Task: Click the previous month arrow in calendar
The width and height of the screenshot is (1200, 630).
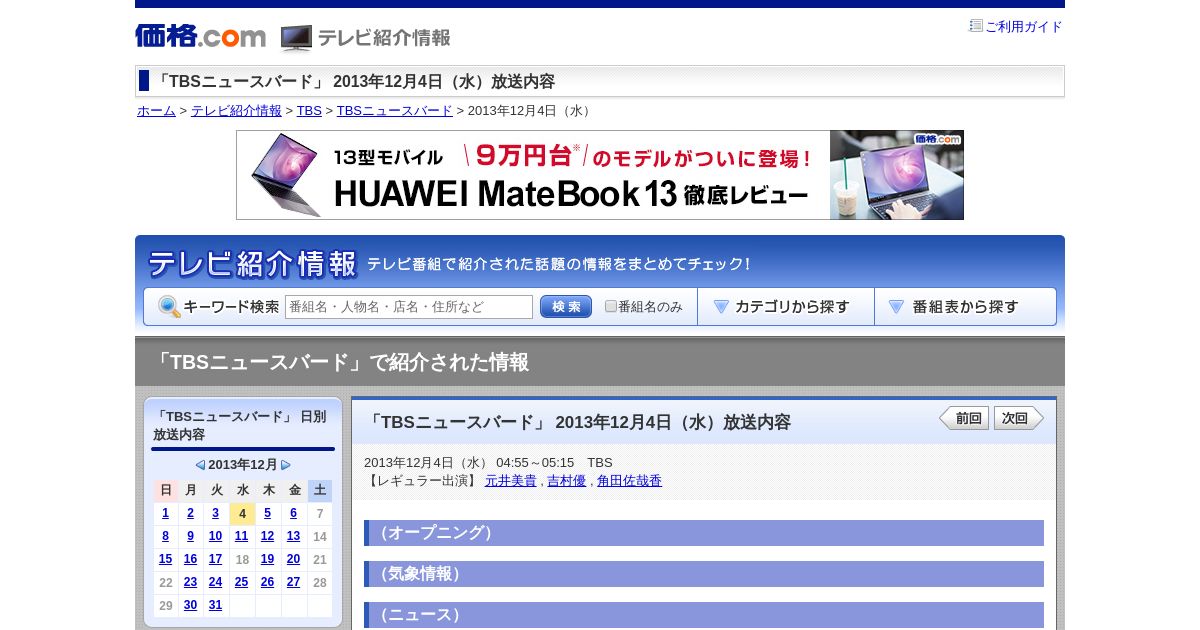Action: (x=200, y=465)
